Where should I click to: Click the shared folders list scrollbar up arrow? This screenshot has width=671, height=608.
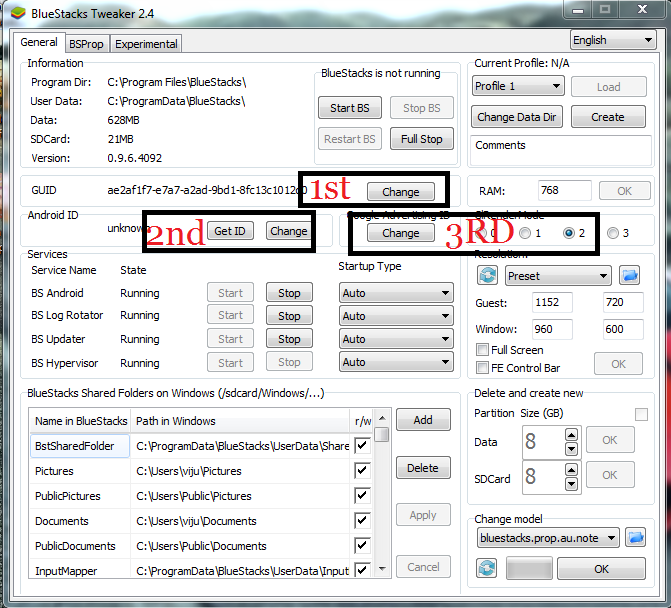pos(382,417)
